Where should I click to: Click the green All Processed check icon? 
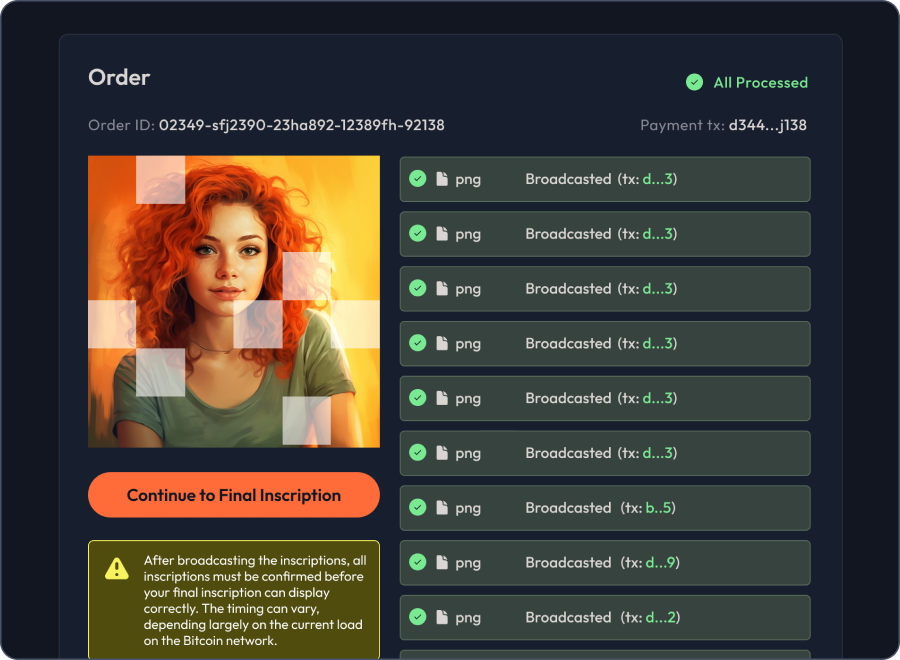click(694, 83)
